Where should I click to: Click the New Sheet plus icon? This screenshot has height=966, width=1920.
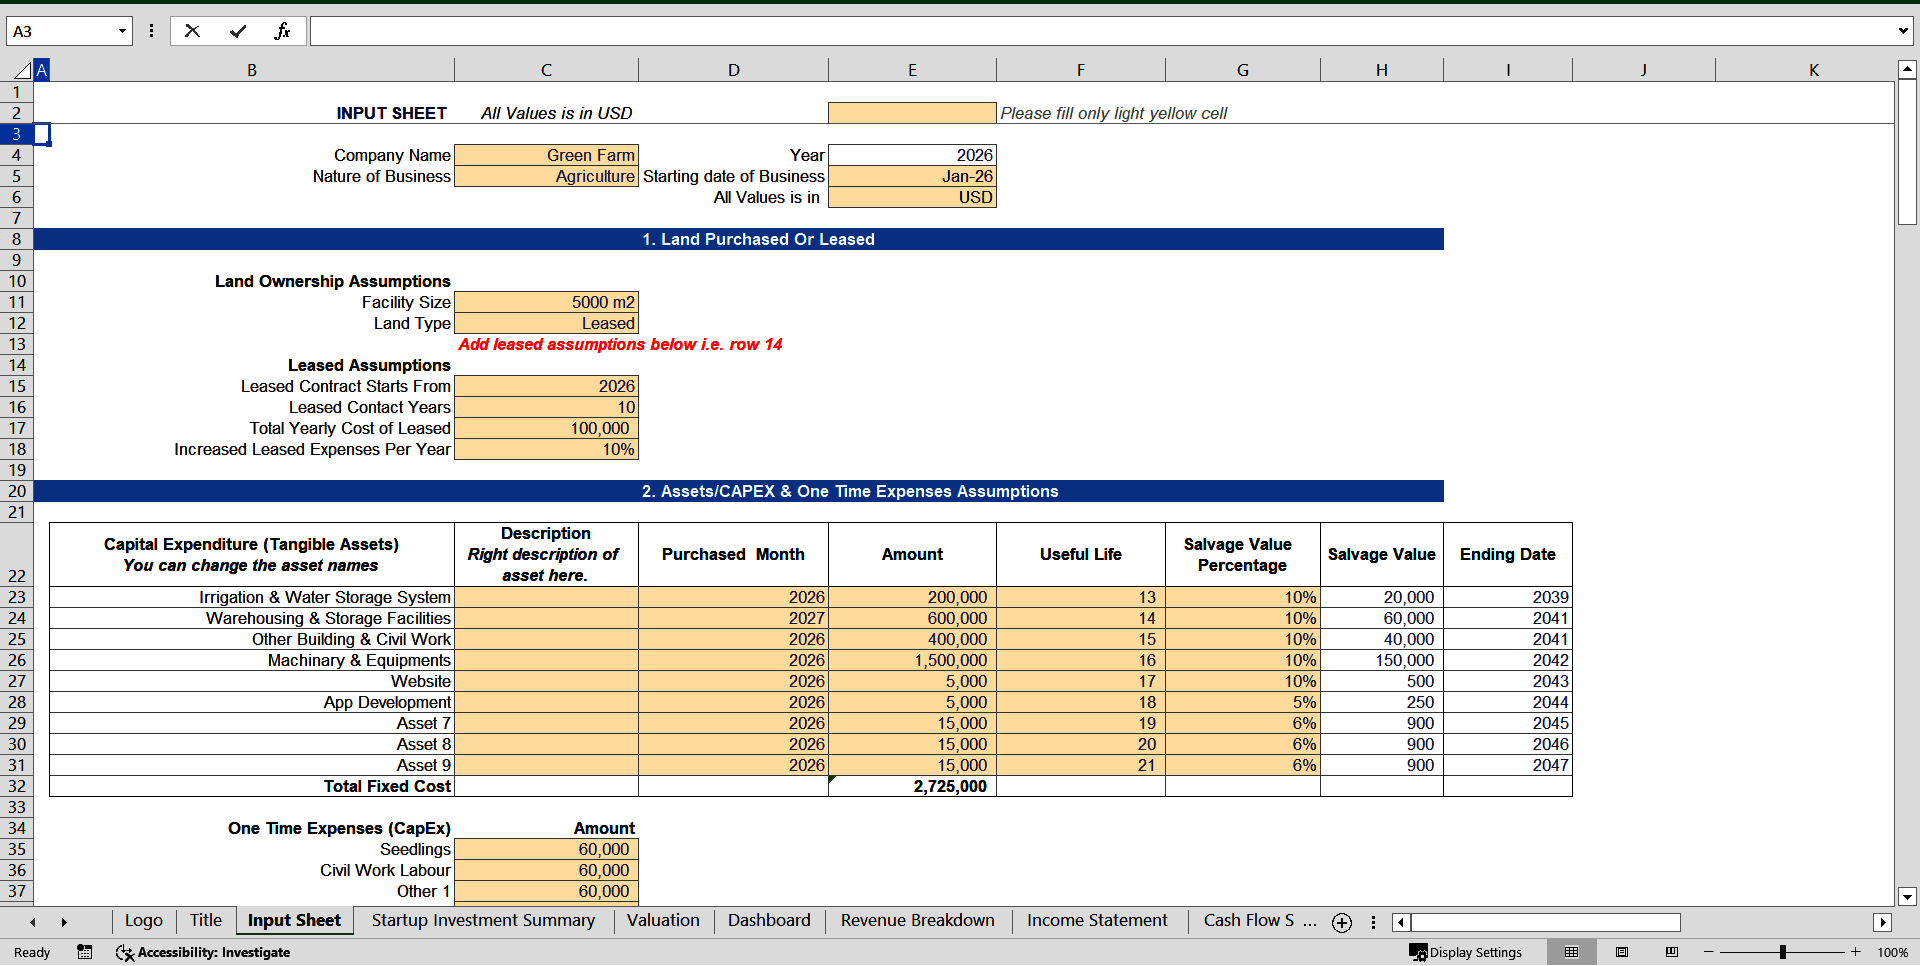tap(1341, 922)
